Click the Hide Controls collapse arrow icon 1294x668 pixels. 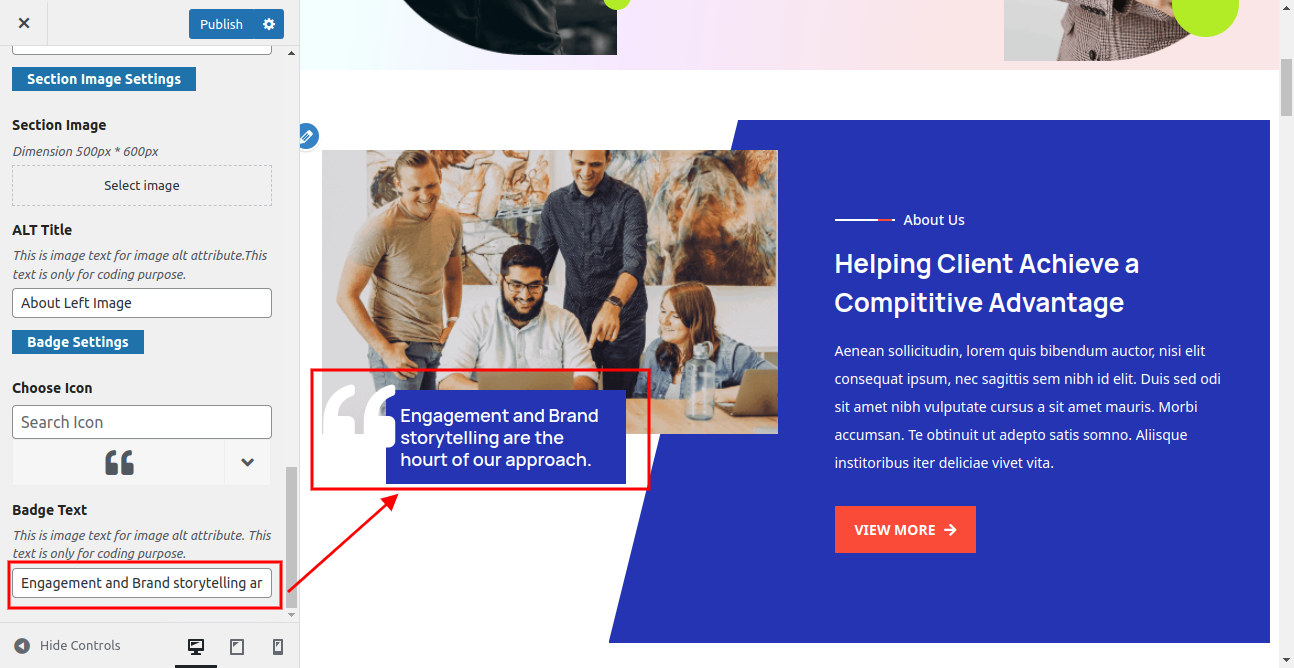22,646
